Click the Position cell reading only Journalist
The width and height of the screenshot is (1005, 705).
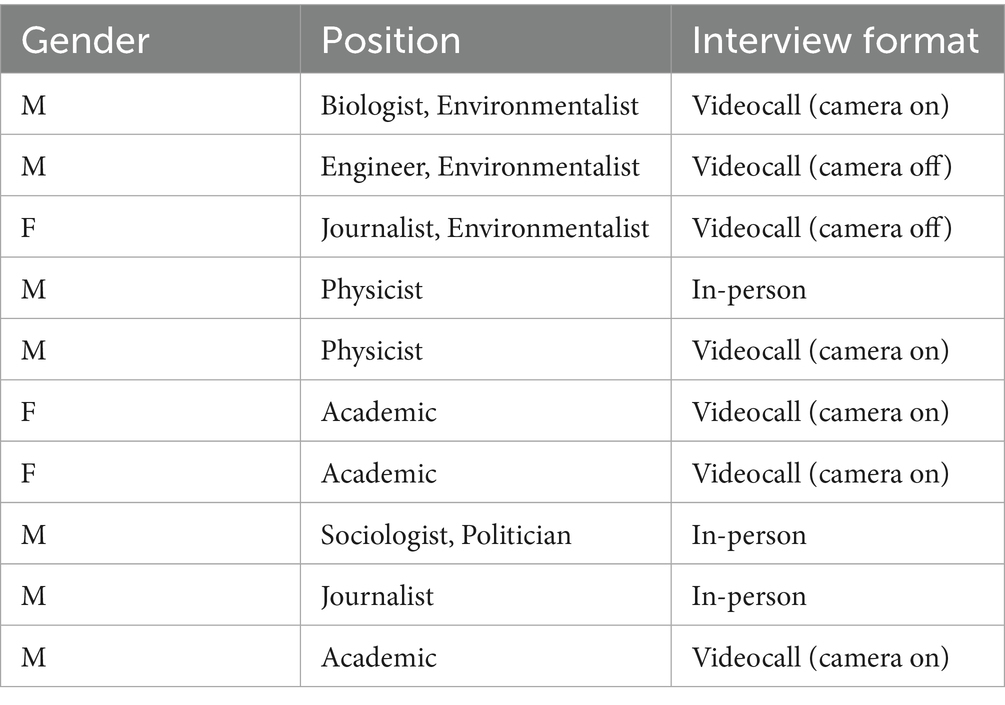pyautogui.click(x=377, y=596)
